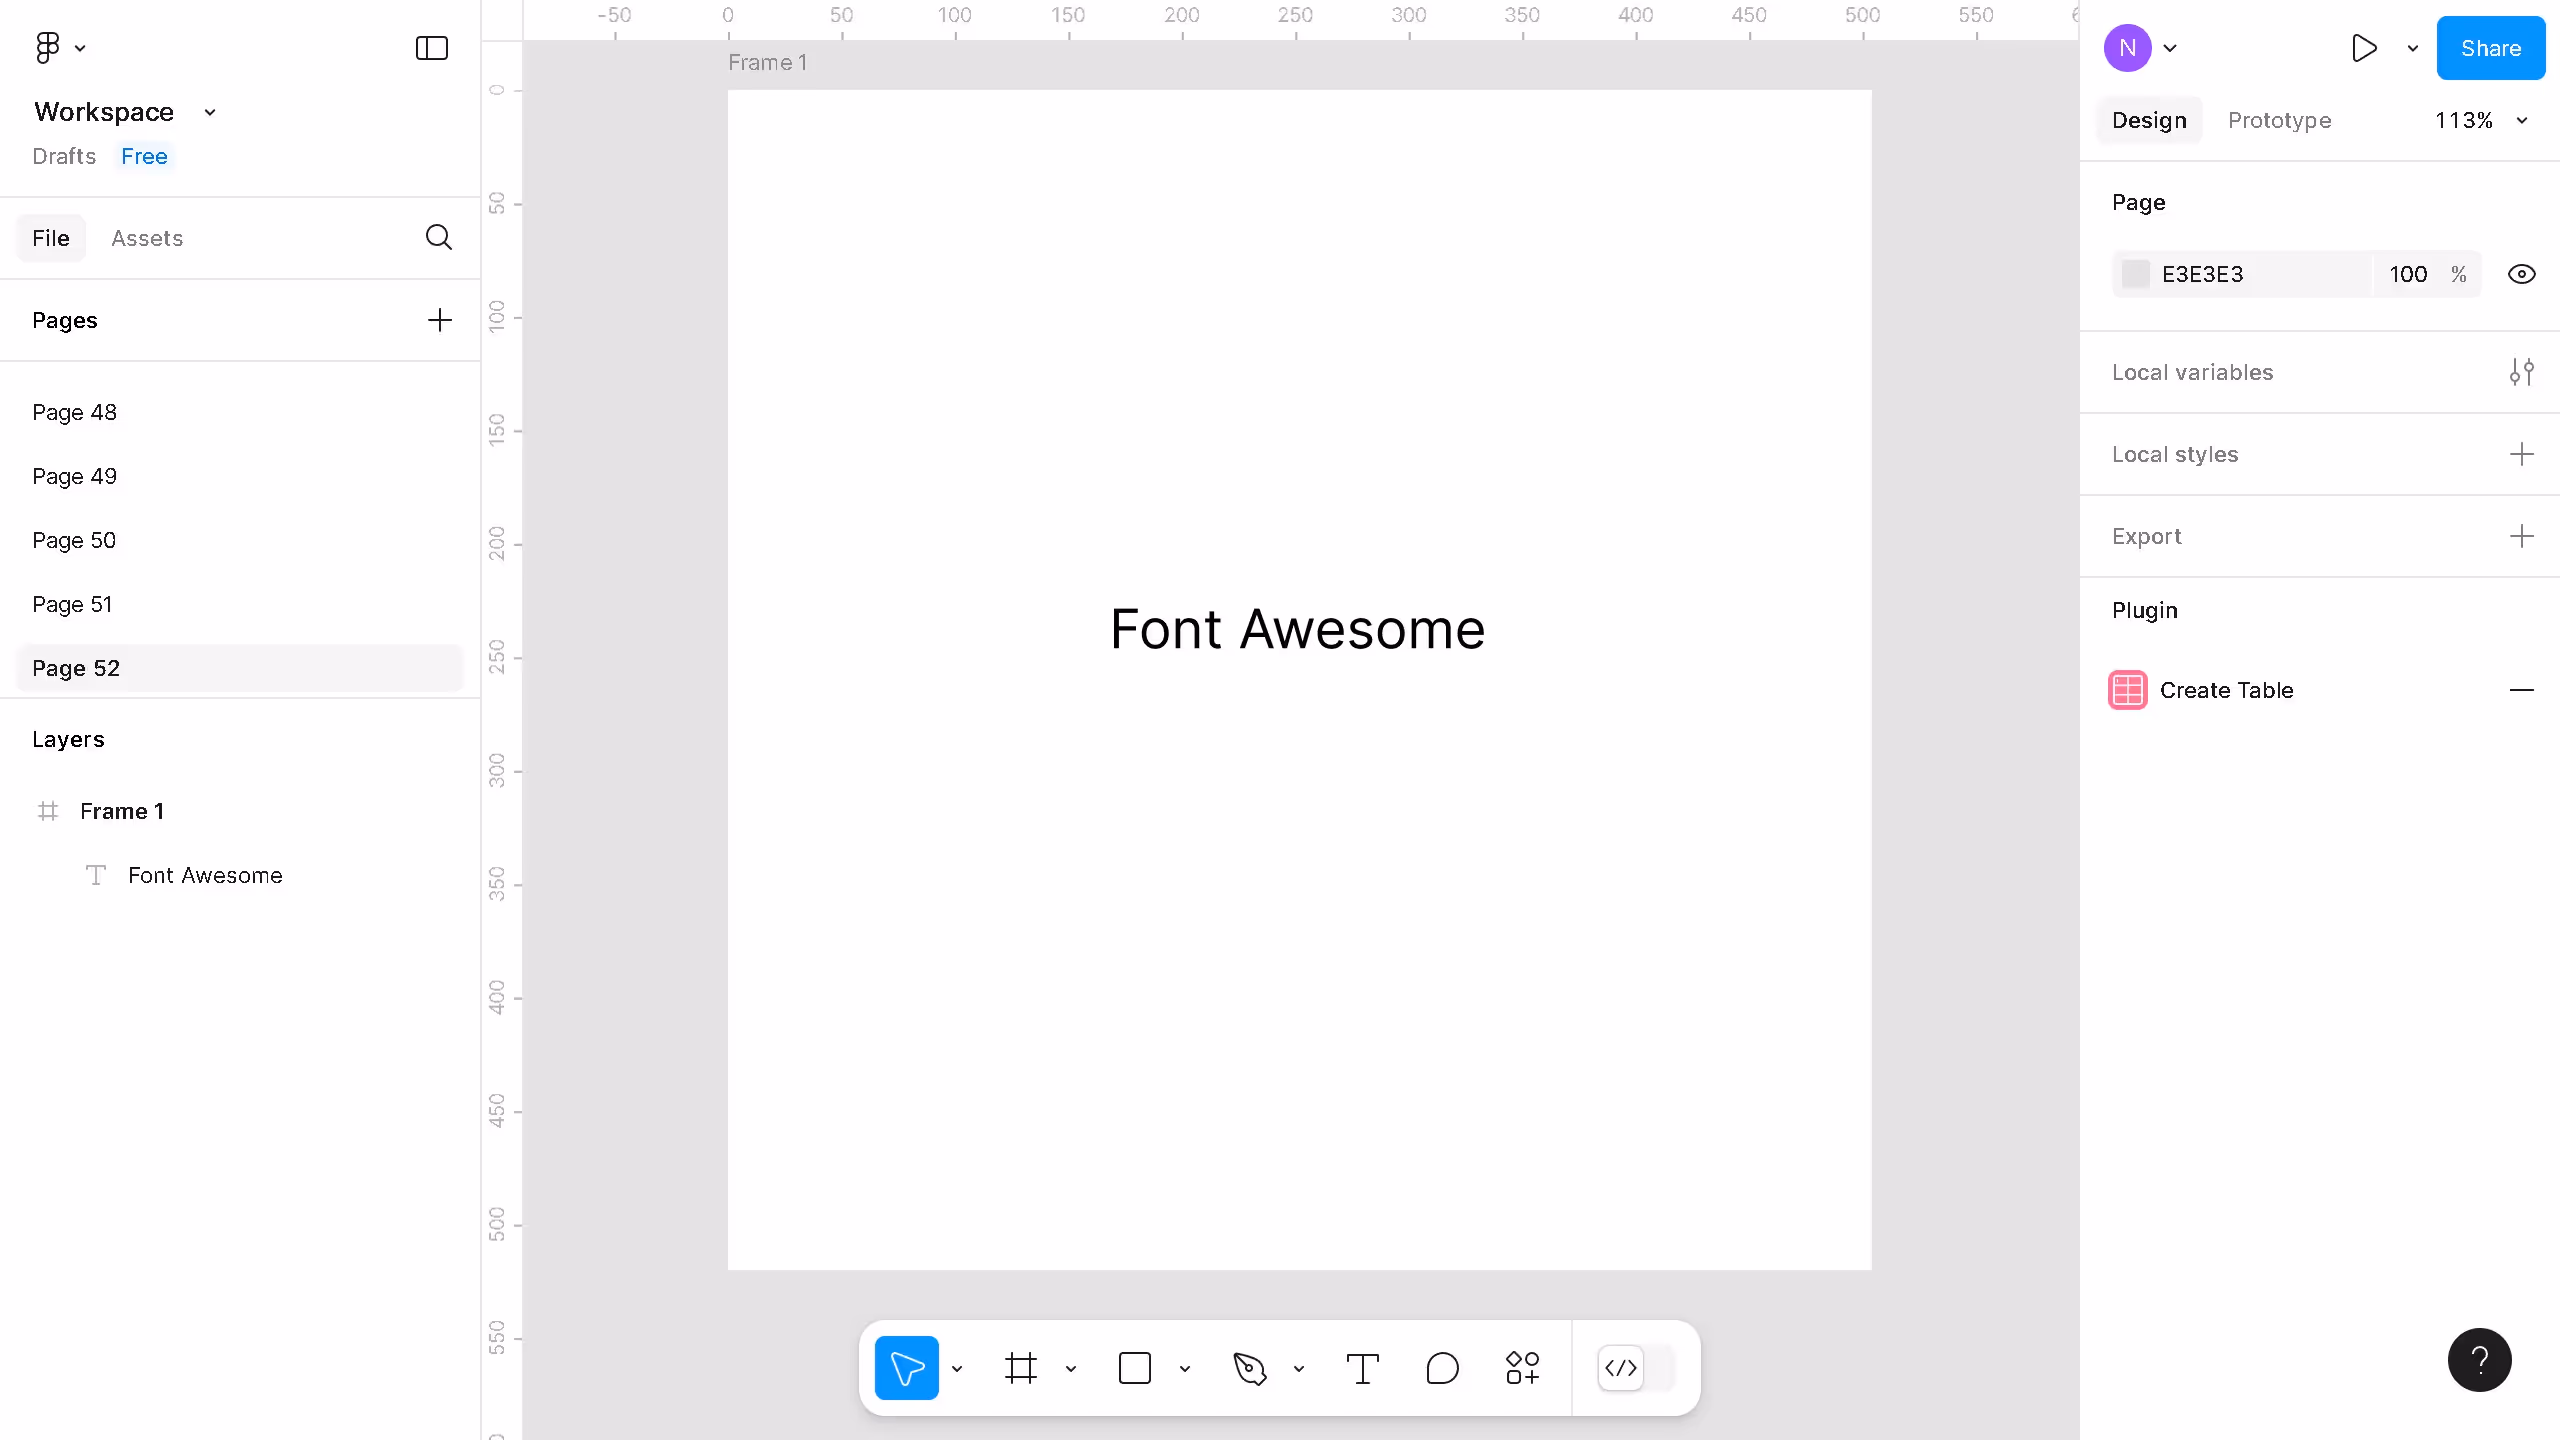The width and height of the screenshot is (2560, 1440).
Task: Open Local variables panel
Action: [2523, 372]
